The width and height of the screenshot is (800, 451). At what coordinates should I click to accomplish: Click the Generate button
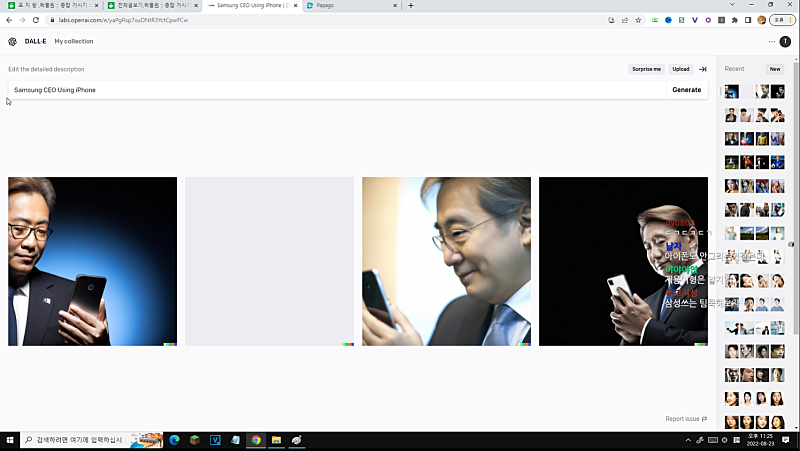point(687,90)
